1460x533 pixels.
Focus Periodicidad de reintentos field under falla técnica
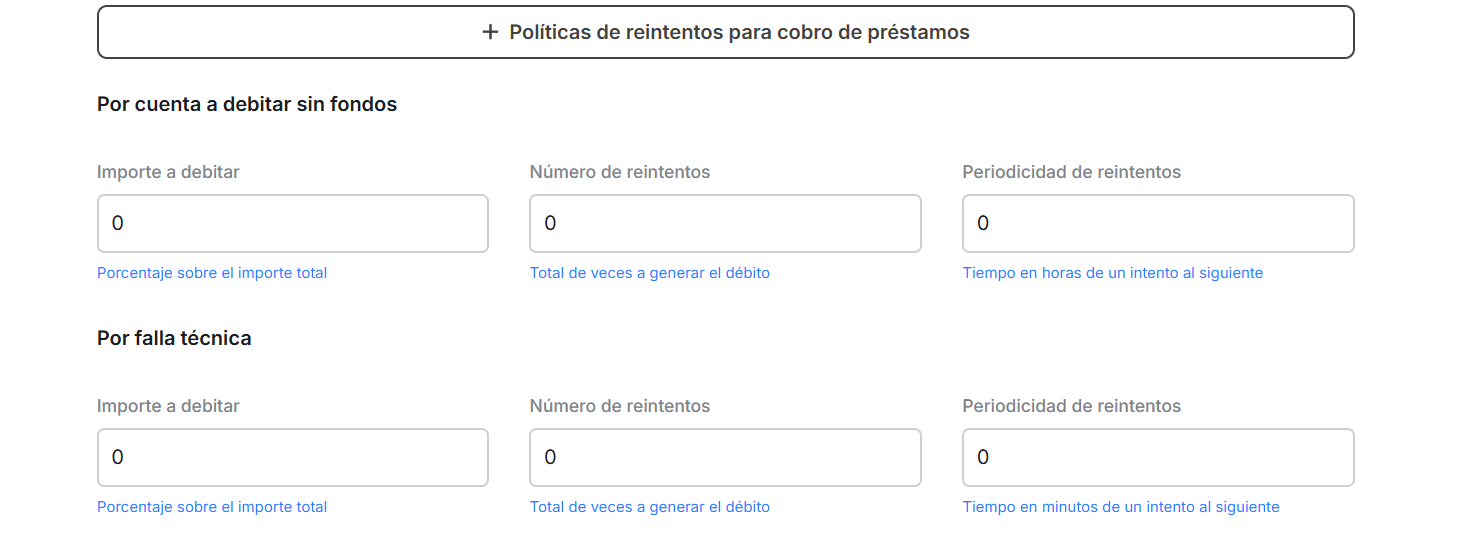tap(1158, 457)
